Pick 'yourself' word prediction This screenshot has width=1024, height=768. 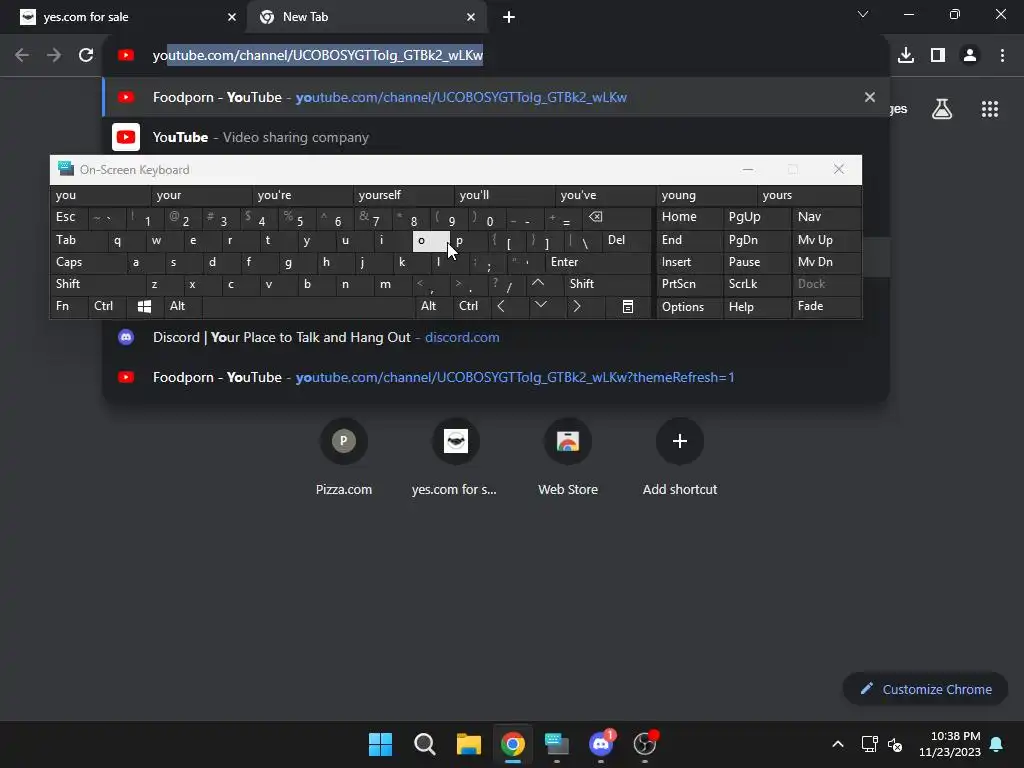click(x=404, y=195)
